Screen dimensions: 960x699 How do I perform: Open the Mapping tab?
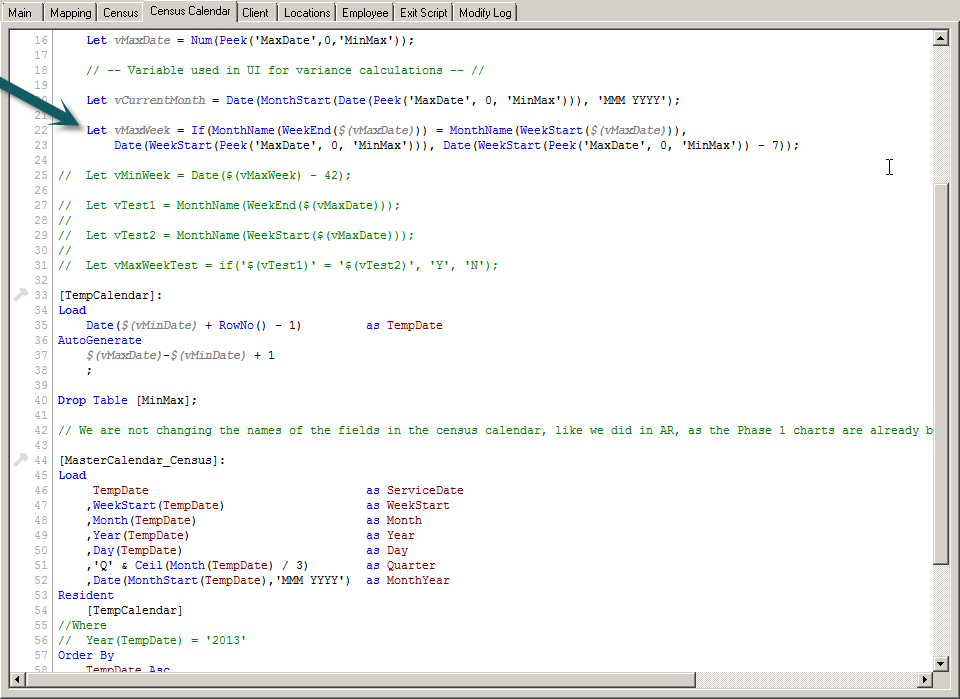(70, 12)
